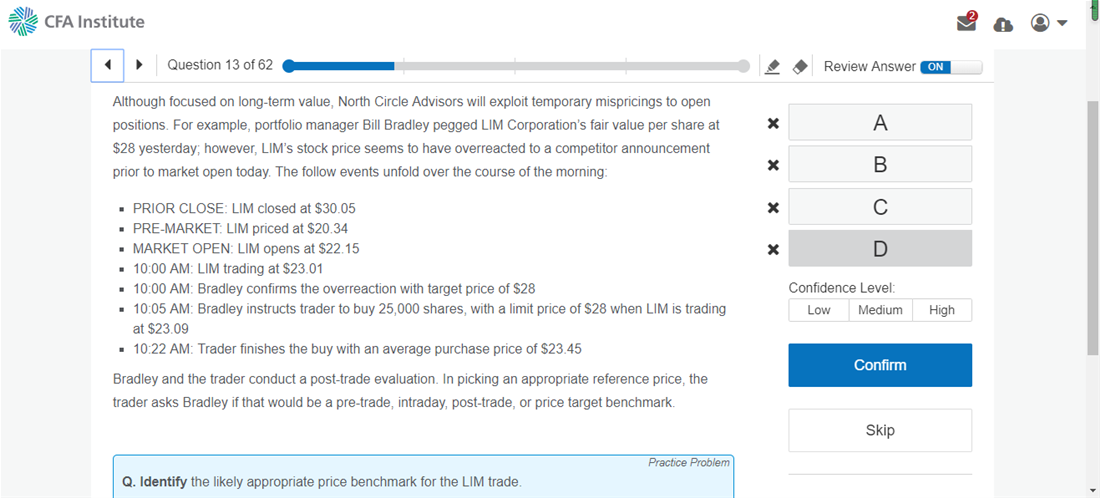Open the mail notifications icon
The image size is (1100, 498).
[x=966, y=22]
